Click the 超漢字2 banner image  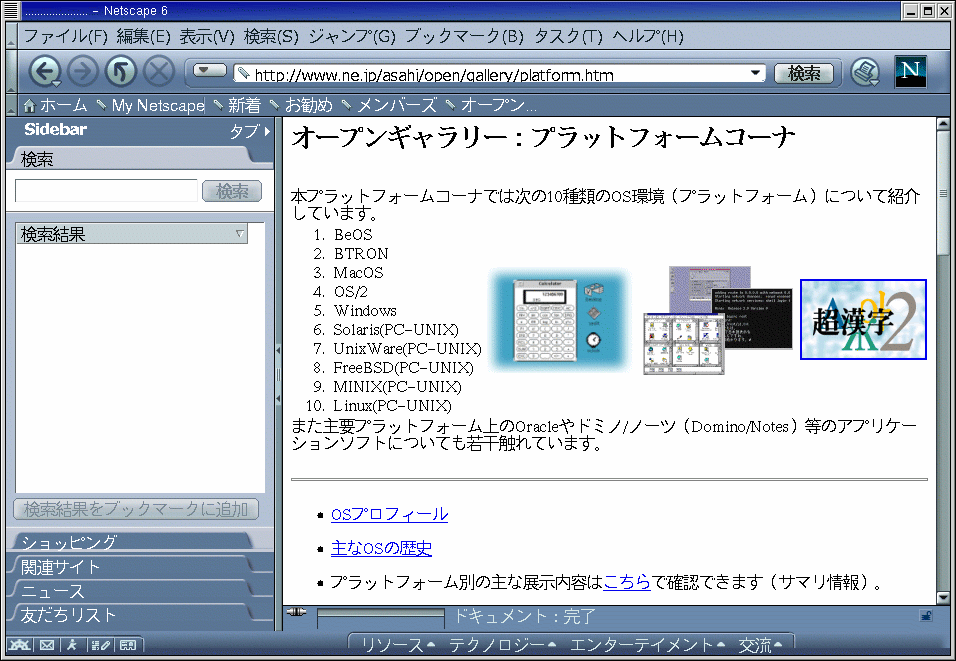[x=863, y=319]
